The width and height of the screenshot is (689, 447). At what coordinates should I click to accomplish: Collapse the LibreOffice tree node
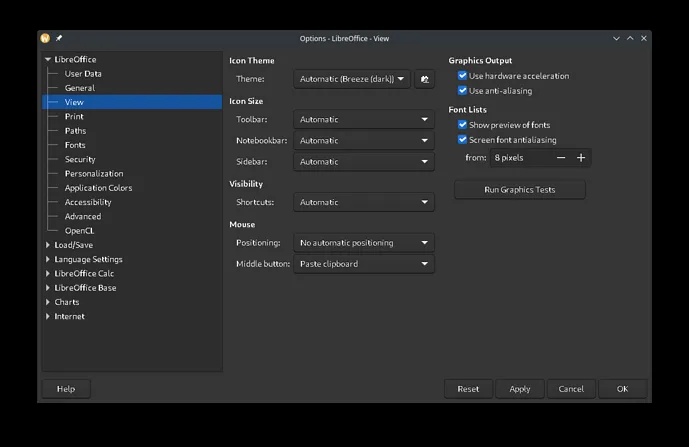click(x=47, y=60)
